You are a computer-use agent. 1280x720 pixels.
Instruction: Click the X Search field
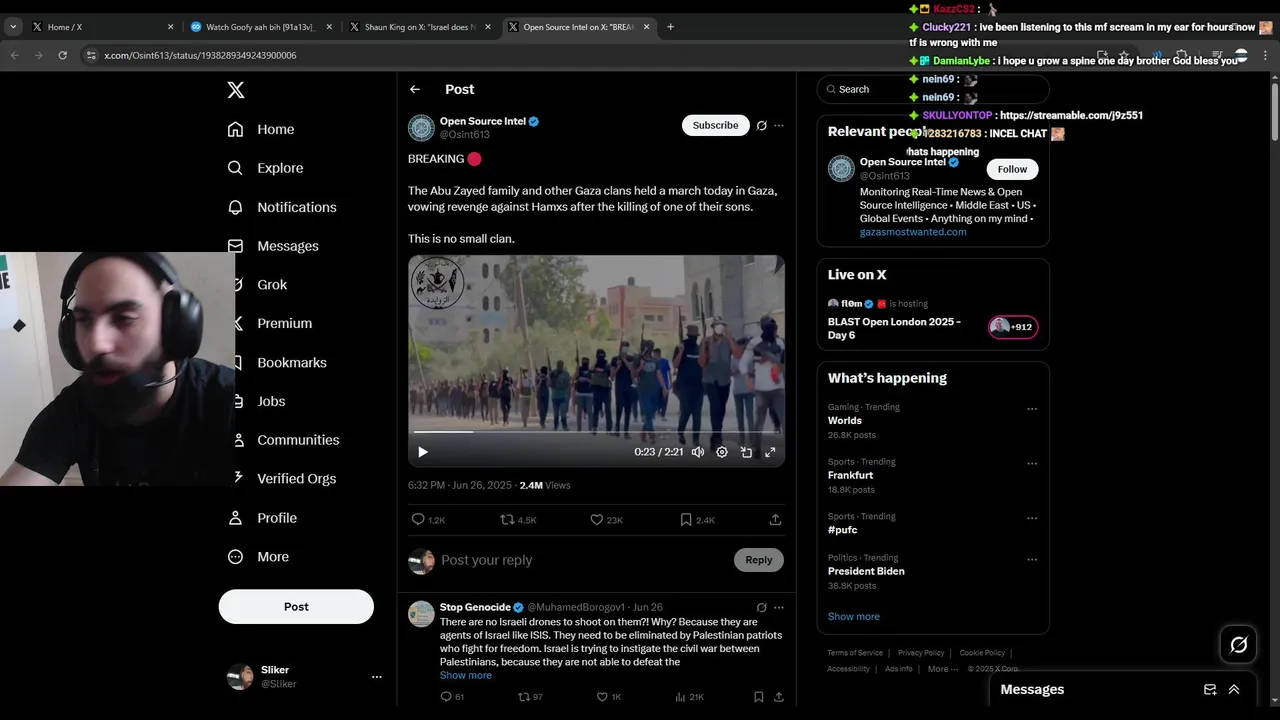pyautogui.click(x=933, y=89)
